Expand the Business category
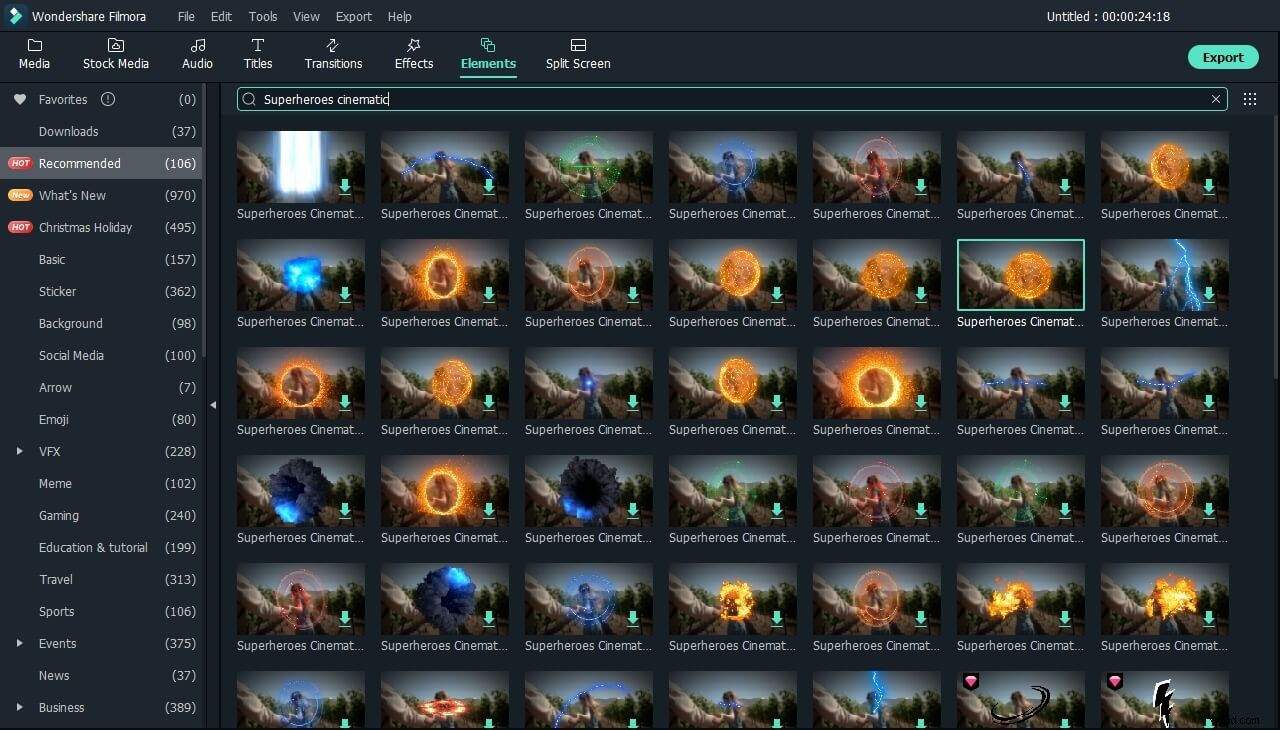 [20, 707]
